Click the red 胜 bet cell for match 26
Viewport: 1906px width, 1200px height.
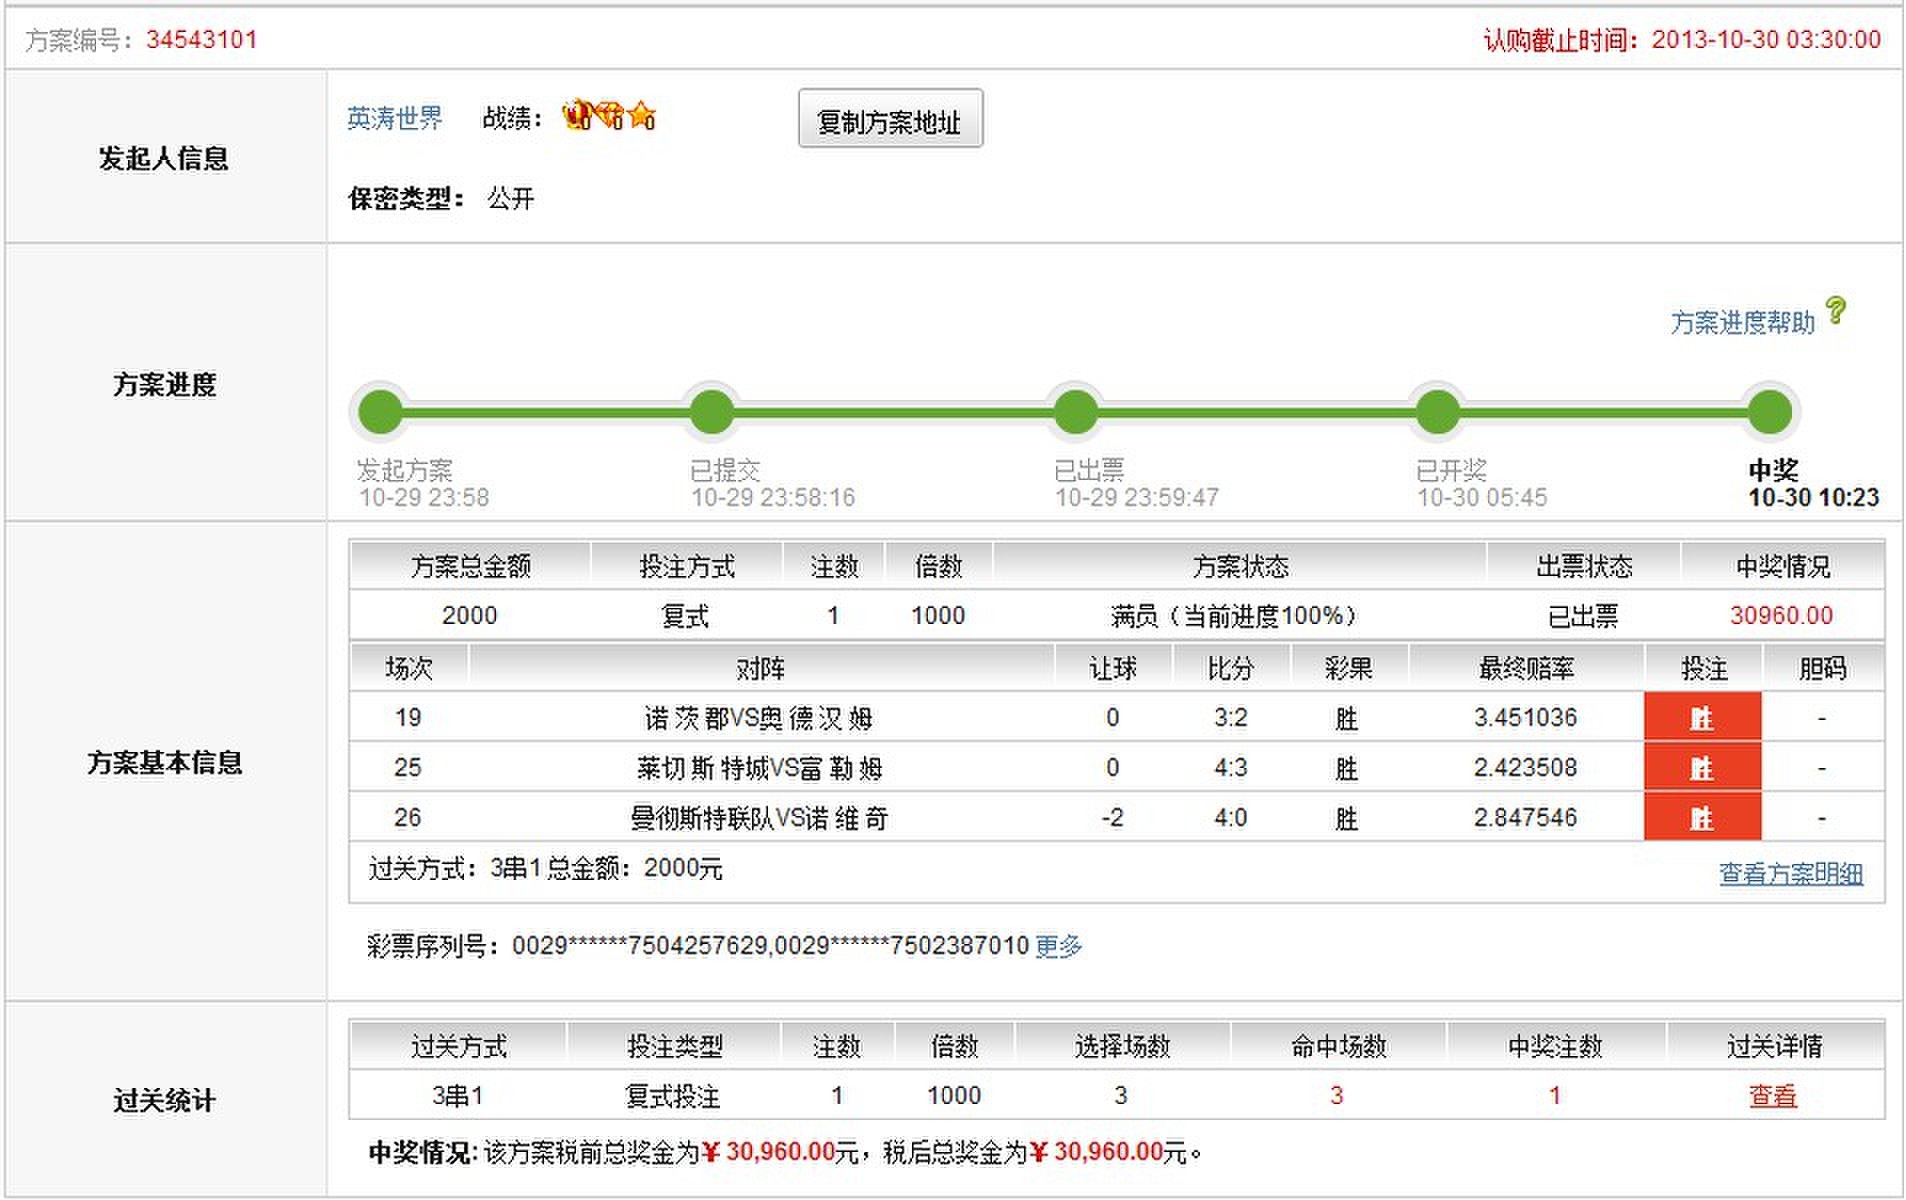[x=1701, y=817]
